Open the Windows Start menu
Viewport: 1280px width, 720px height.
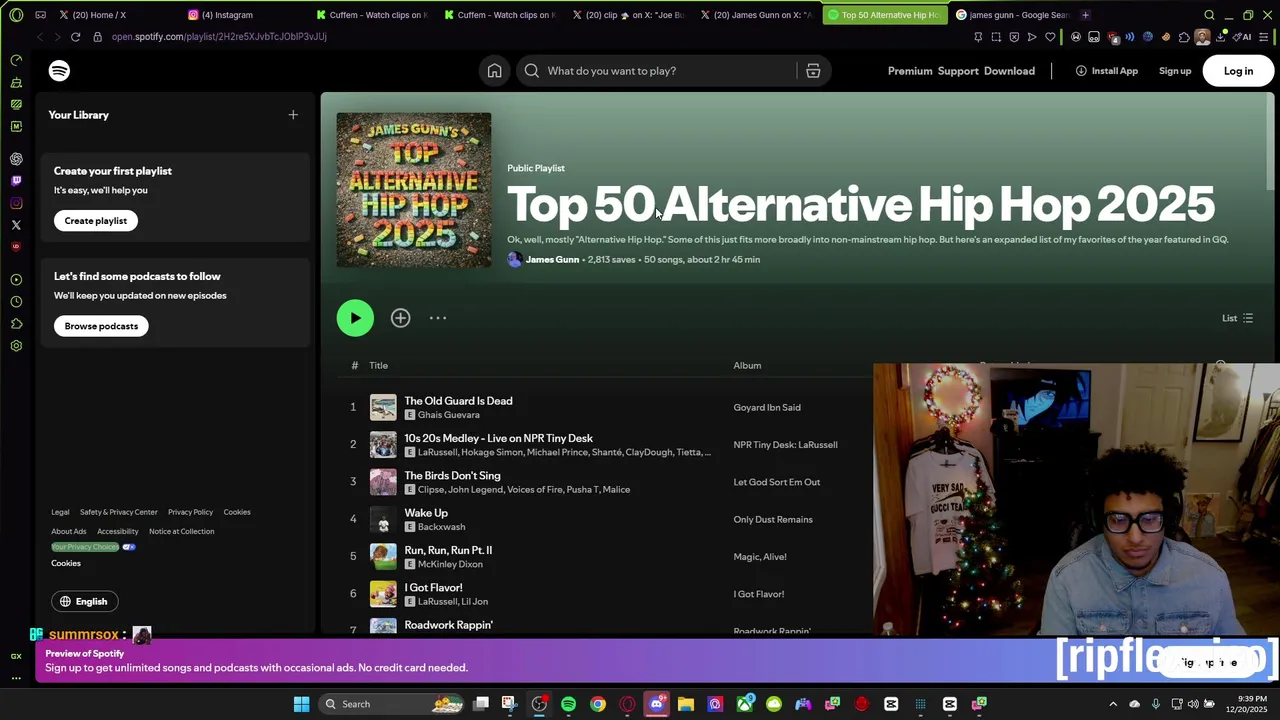(x=301, y=704)
